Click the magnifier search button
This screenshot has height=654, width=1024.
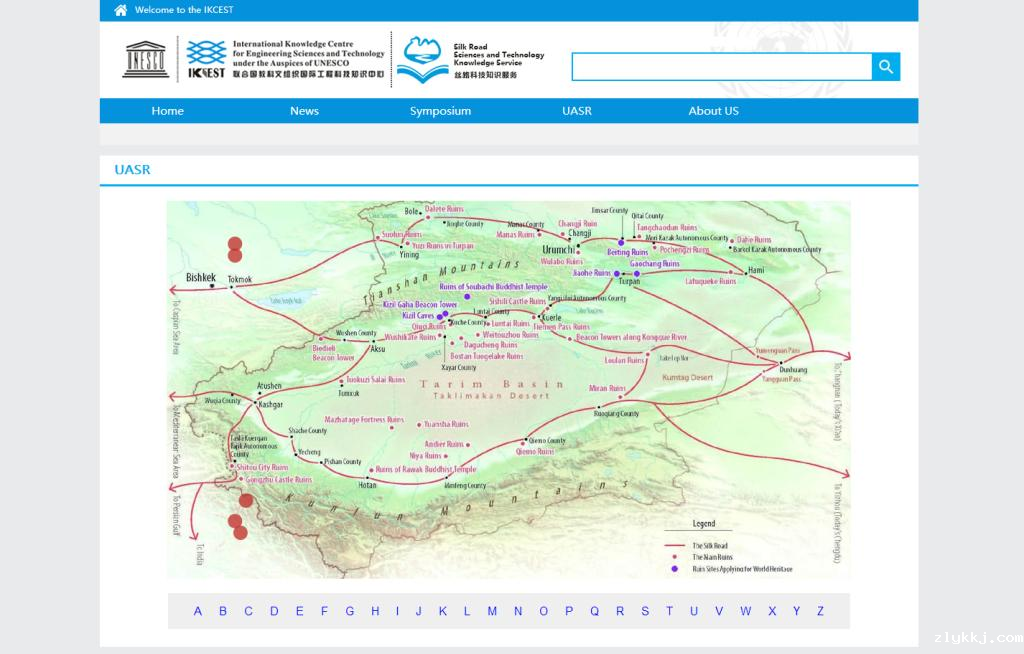886,67
